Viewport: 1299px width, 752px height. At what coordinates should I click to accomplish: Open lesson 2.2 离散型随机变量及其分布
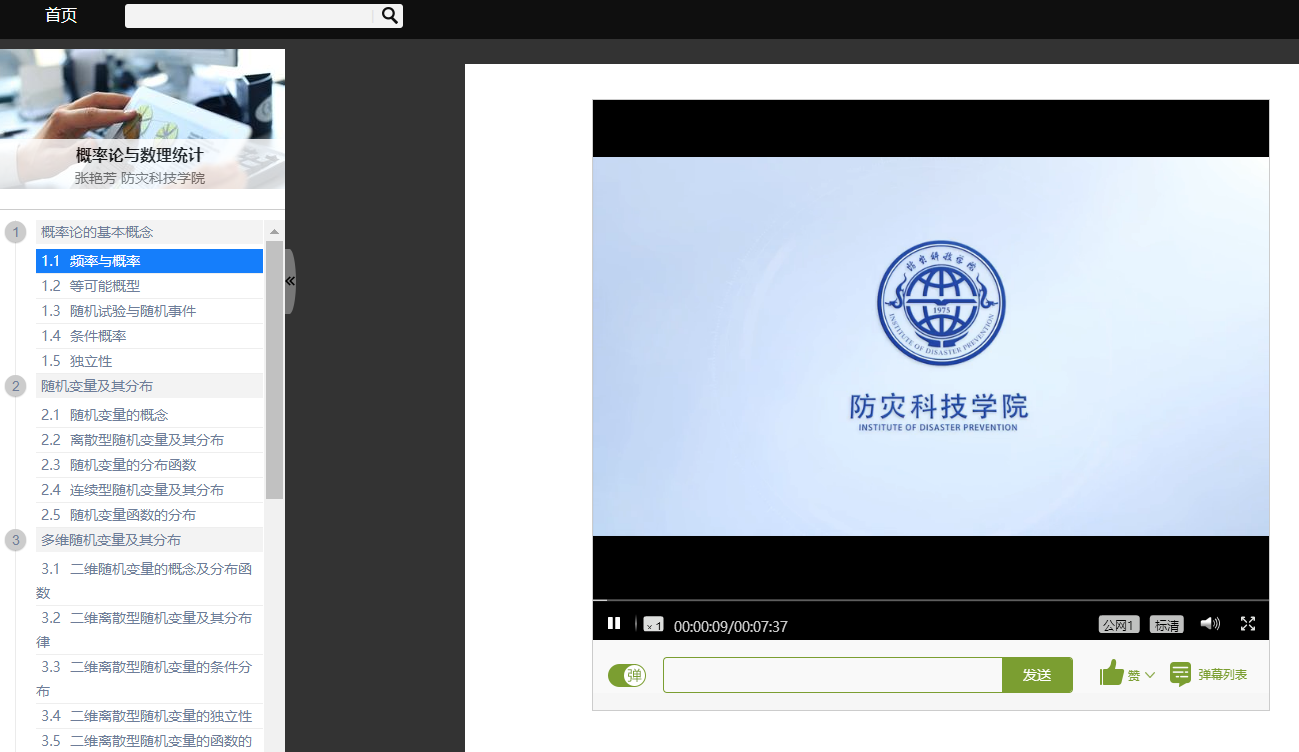tap(149, 440)
